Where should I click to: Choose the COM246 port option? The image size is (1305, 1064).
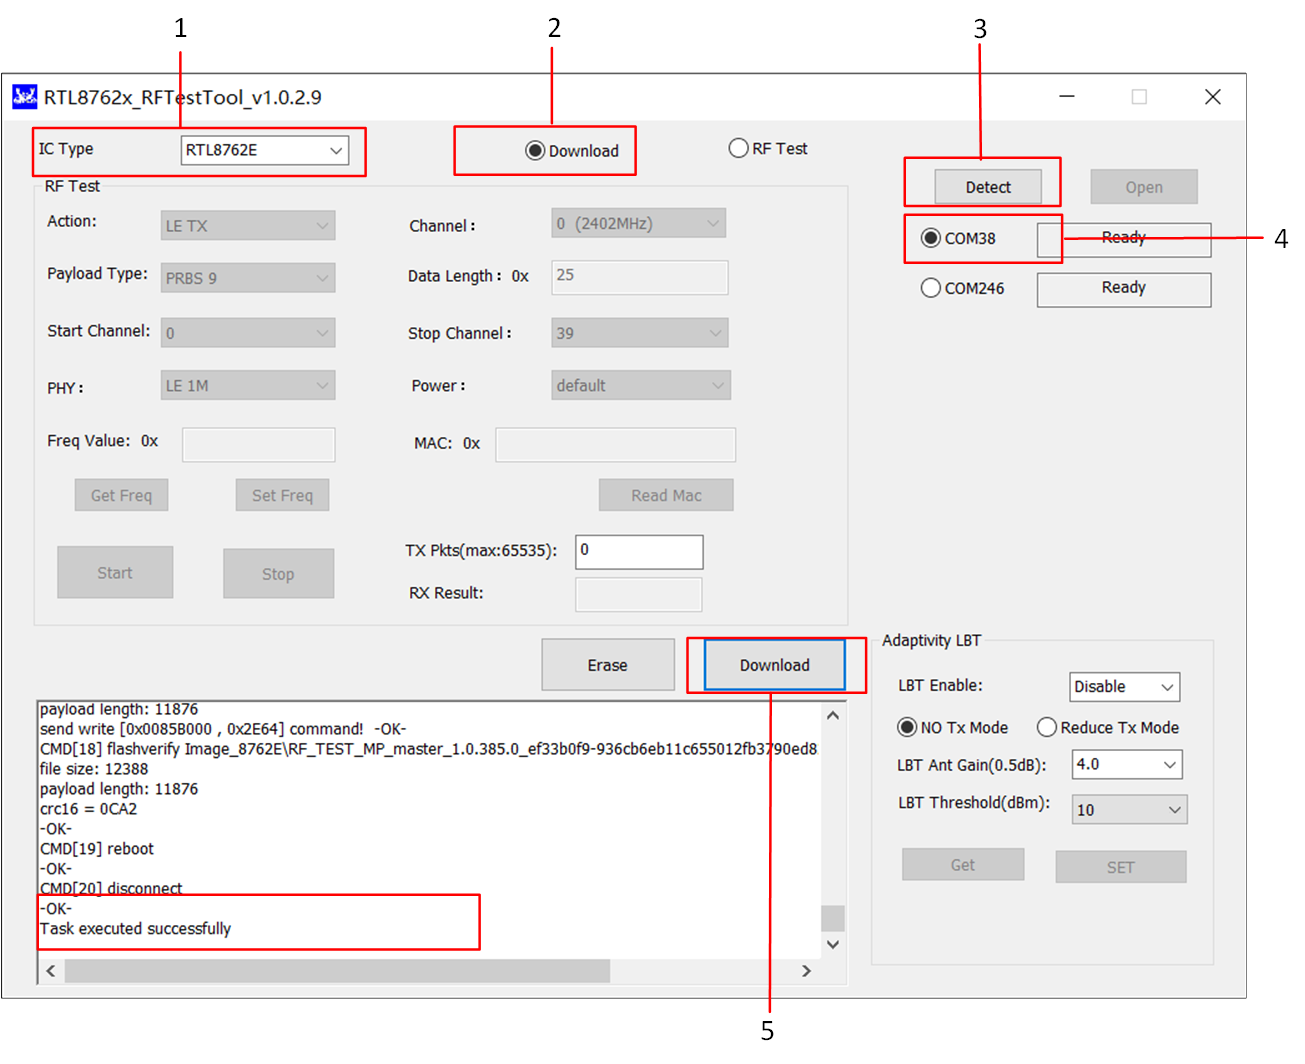coord(931,288)
